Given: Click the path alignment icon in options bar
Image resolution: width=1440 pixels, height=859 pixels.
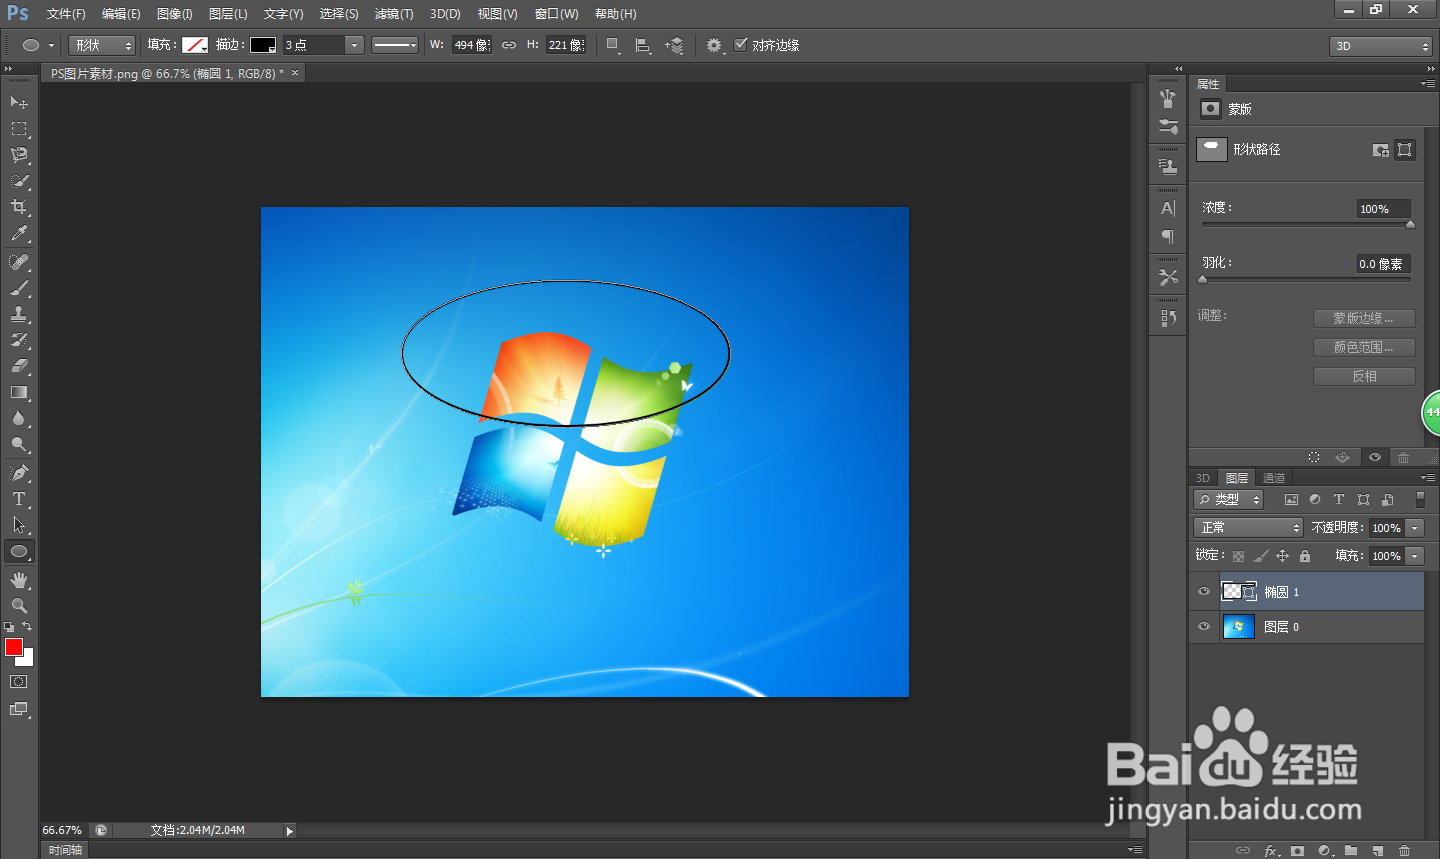Looking at the screenshot, I should coord(643,45).
